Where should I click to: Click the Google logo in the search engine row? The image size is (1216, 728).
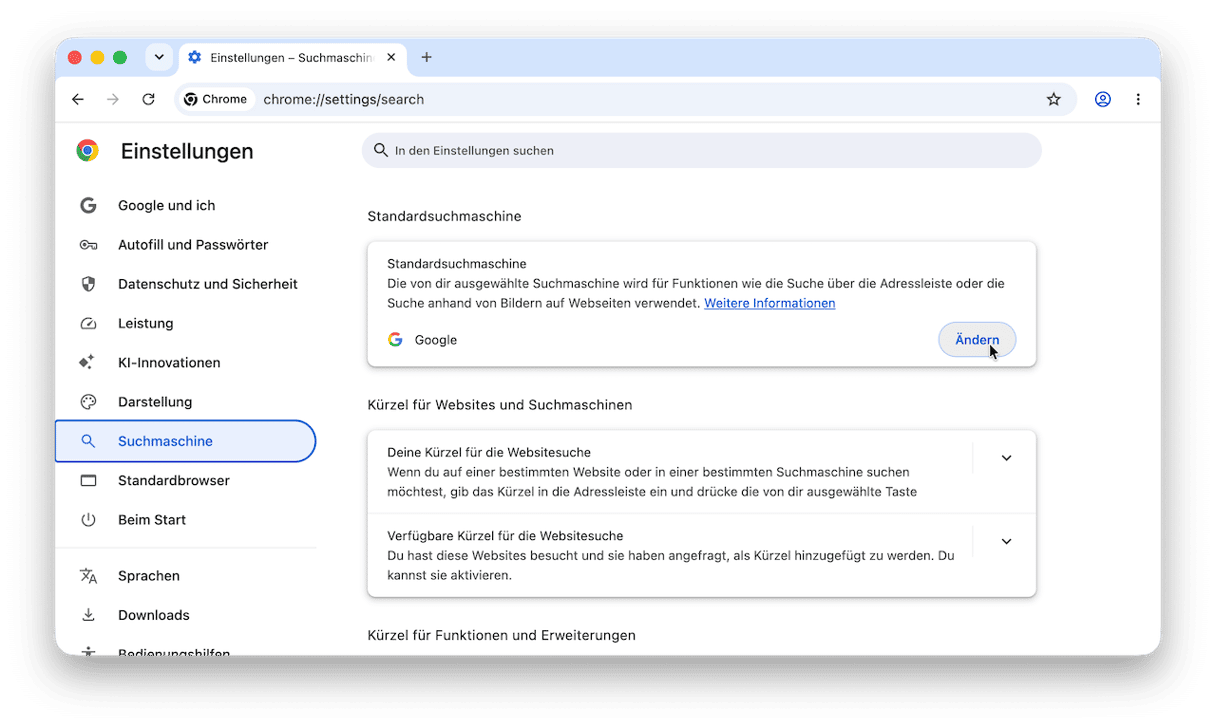[x=395, y=340]
